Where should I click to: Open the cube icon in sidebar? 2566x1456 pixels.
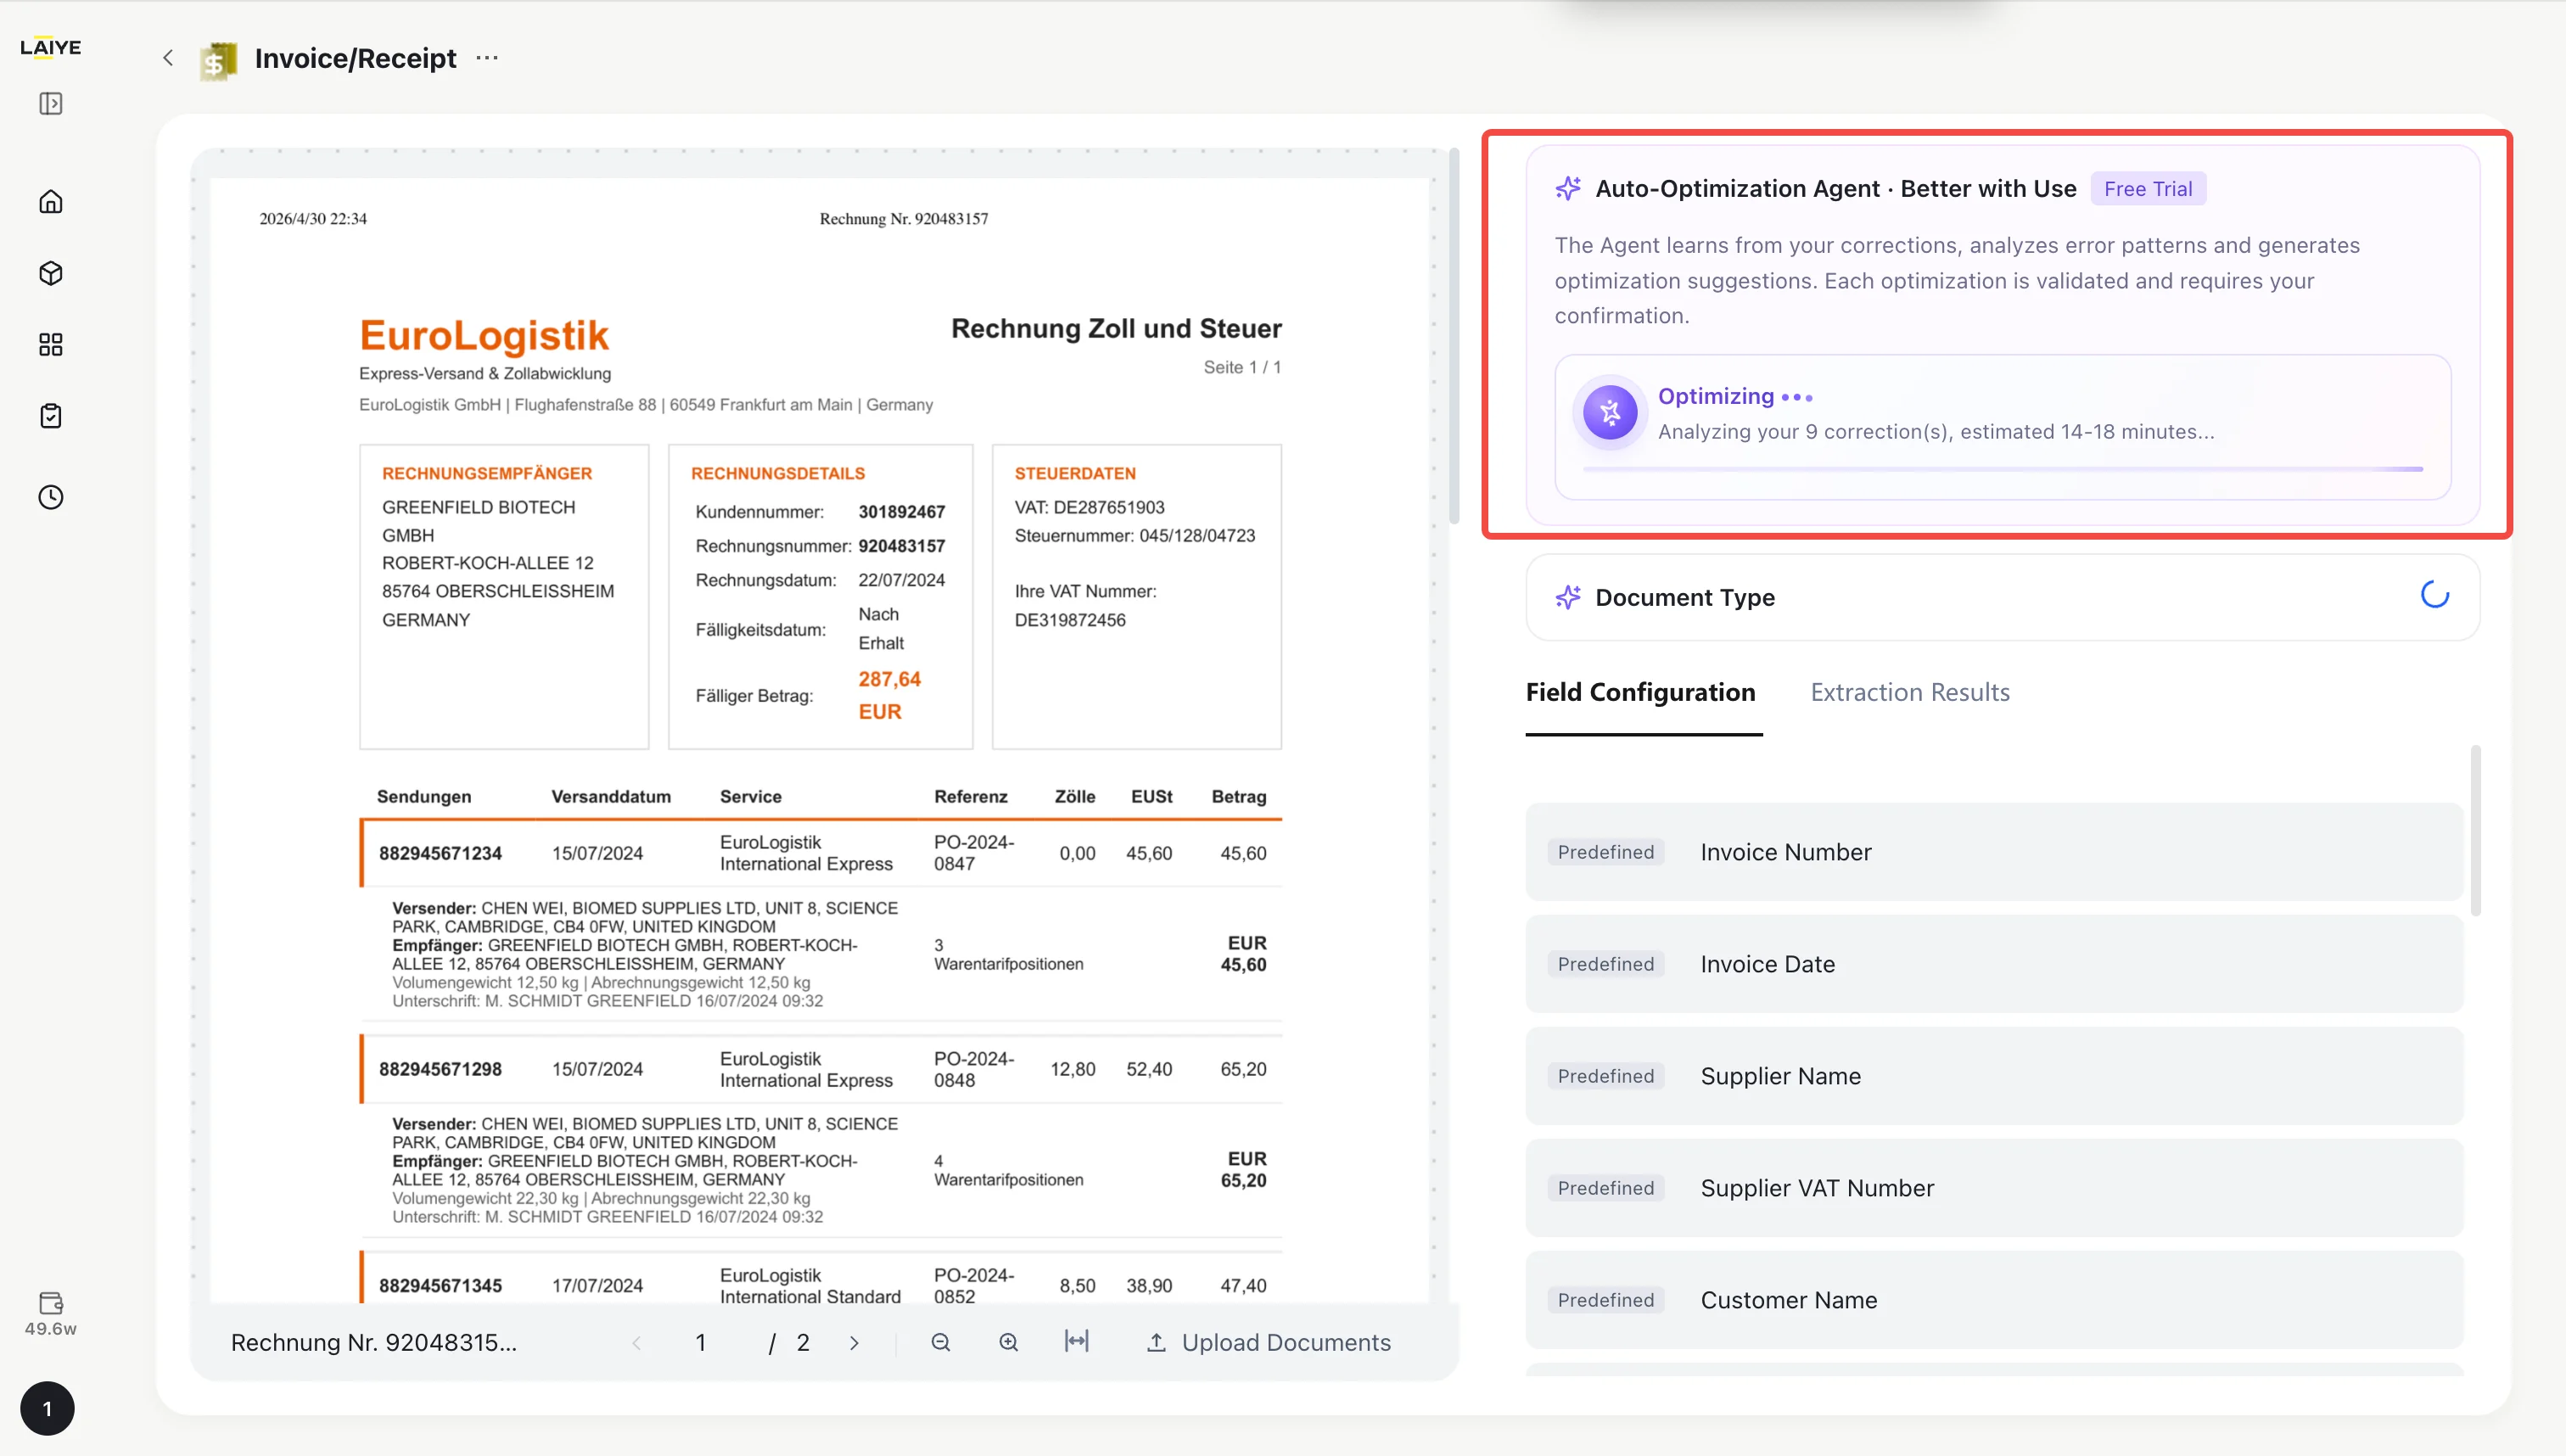point(51,273)
